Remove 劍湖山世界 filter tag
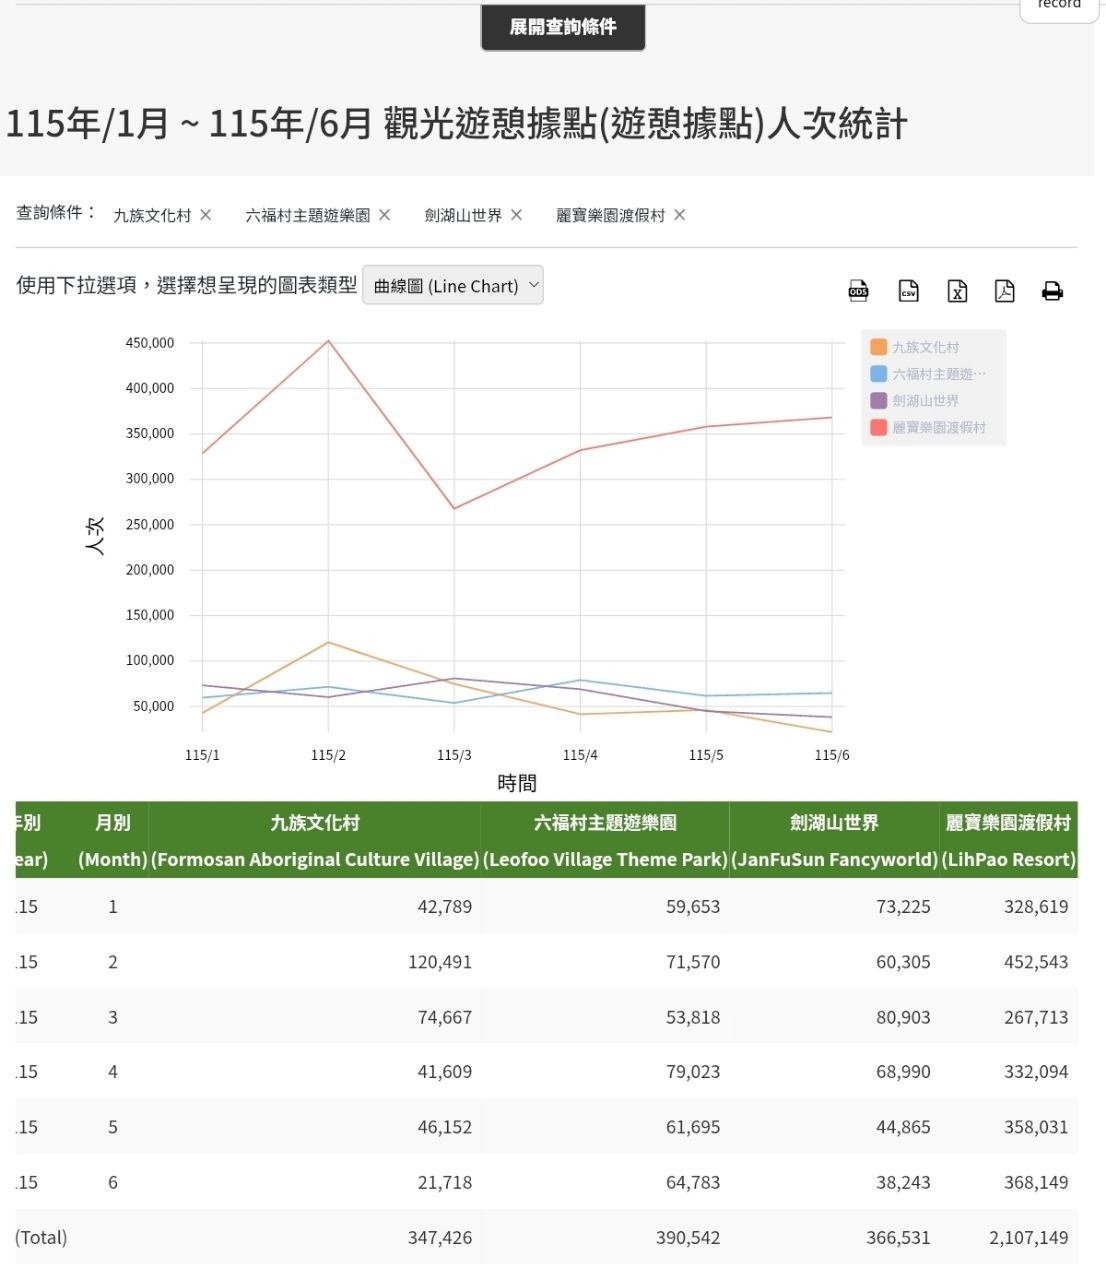Screen dimensions: 1106x1280 516,215
